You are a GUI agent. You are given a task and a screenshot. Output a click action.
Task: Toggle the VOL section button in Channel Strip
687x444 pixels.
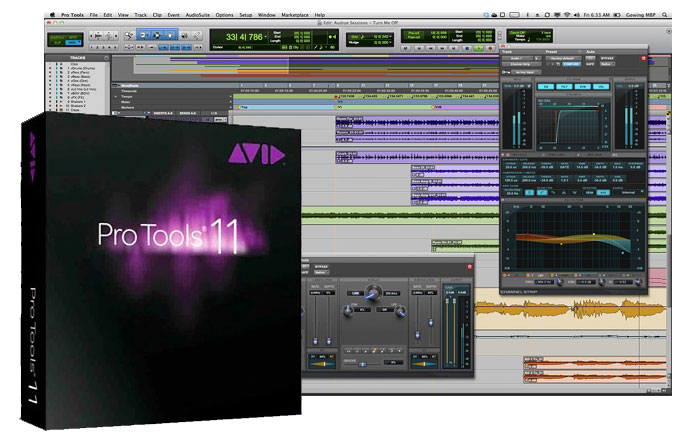click(x=601, y=87)
